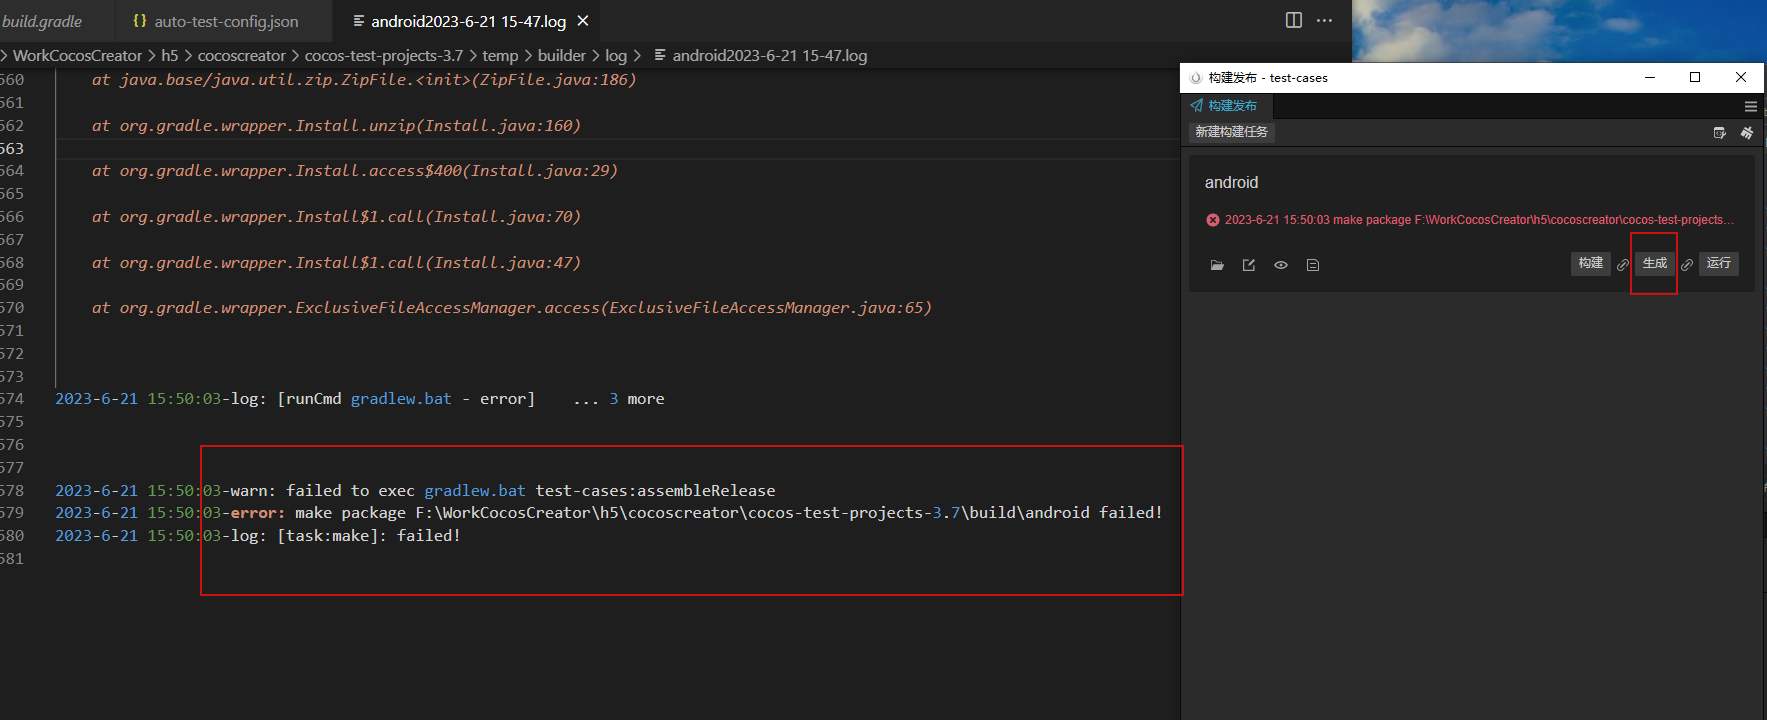
Task: Open the build panel hamburger menu
Action: click(1751, 106)
